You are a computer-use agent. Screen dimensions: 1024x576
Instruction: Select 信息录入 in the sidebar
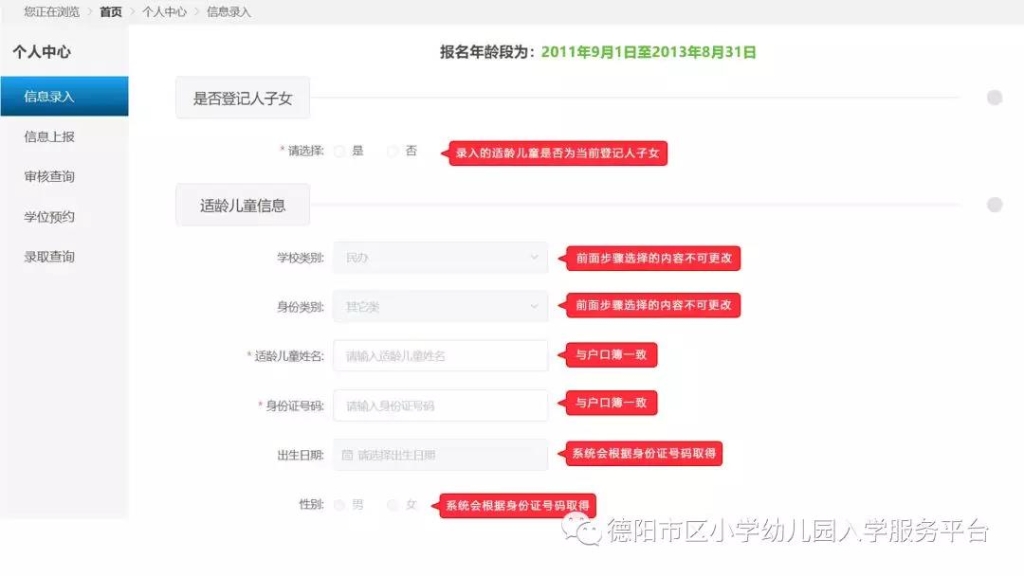pyautogui.click(x=50, y=97)
